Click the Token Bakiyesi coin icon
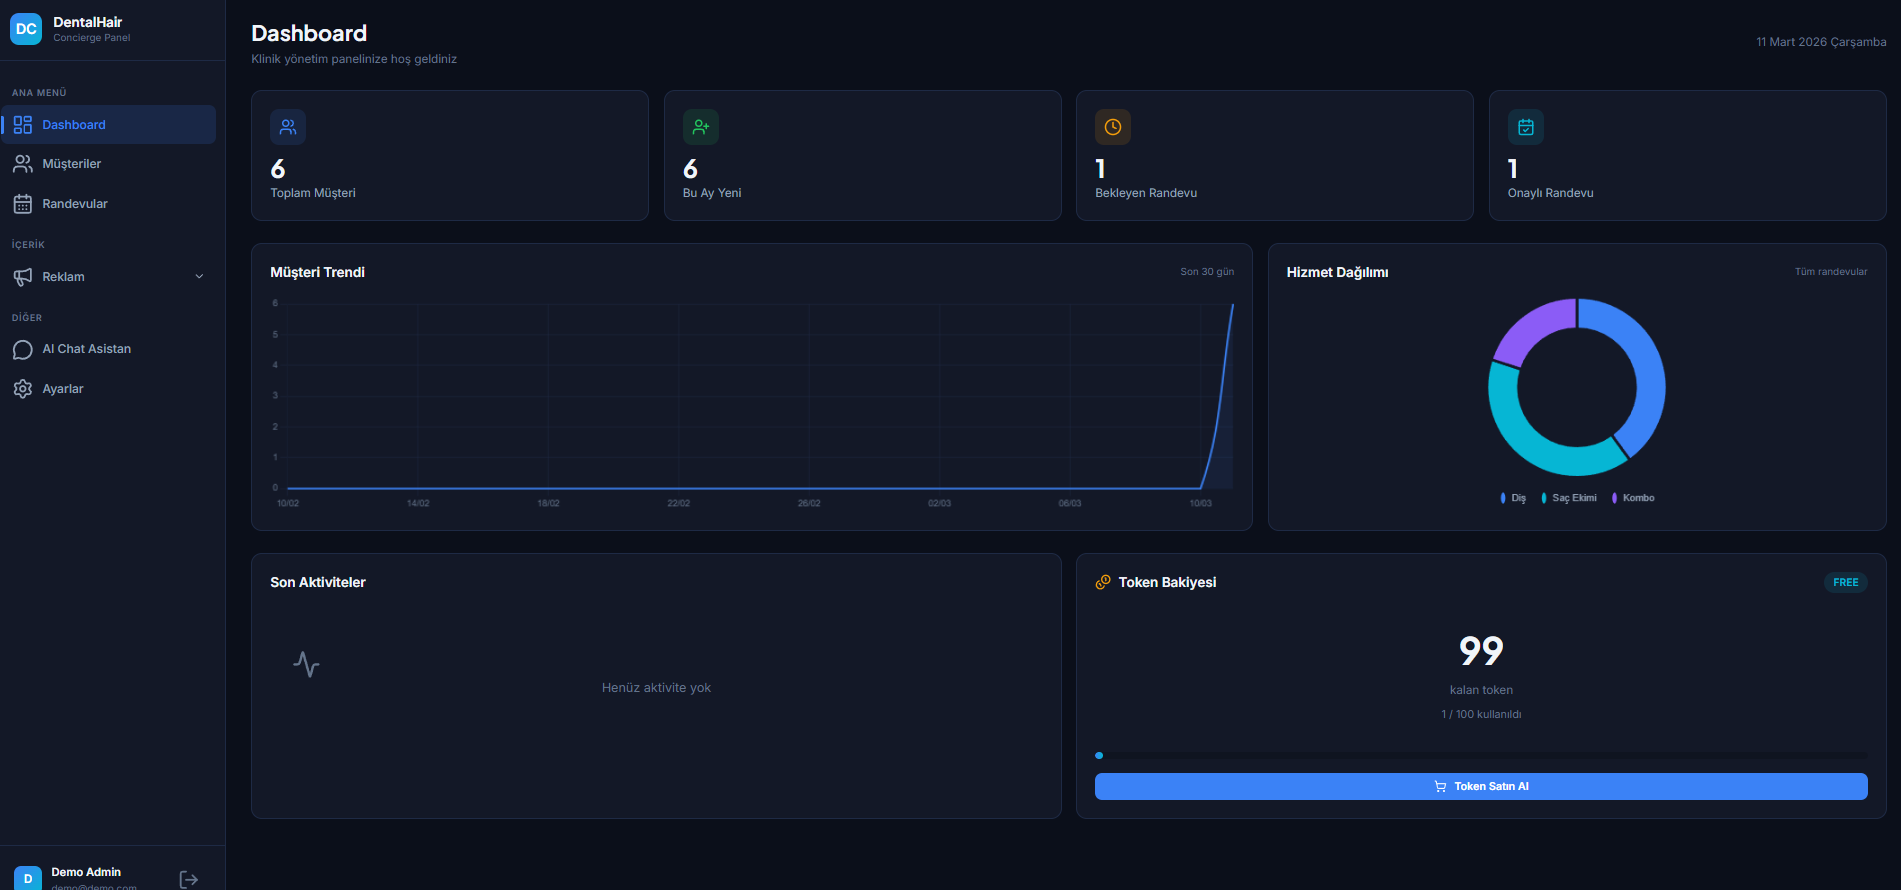 1103,582
